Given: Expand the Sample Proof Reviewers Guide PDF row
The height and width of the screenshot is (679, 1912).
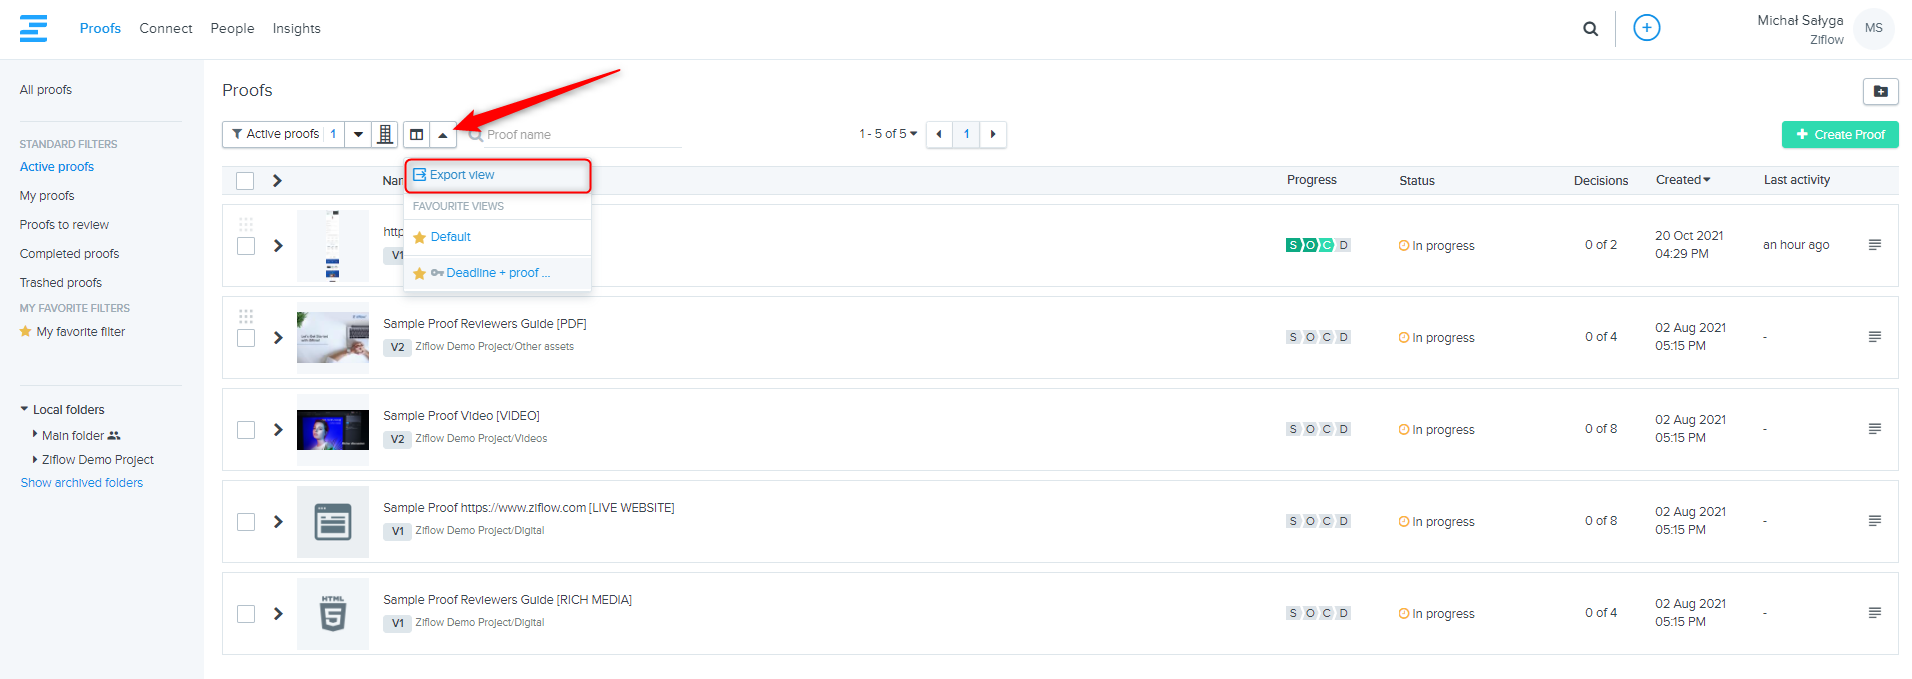Looking at the screenshot, I should point(278,338).
